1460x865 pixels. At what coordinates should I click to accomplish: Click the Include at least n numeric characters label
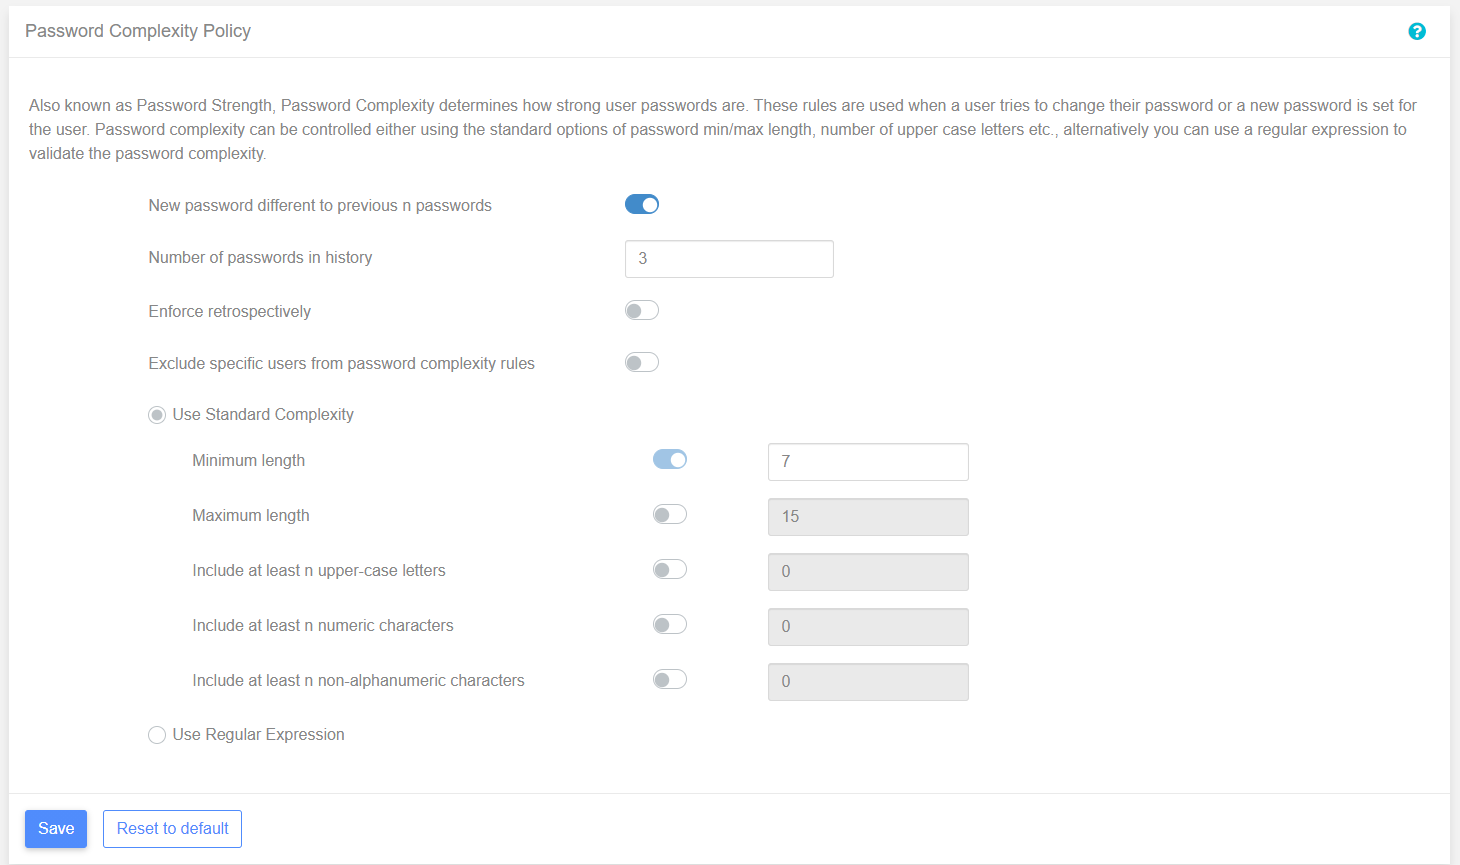(323, 626)
